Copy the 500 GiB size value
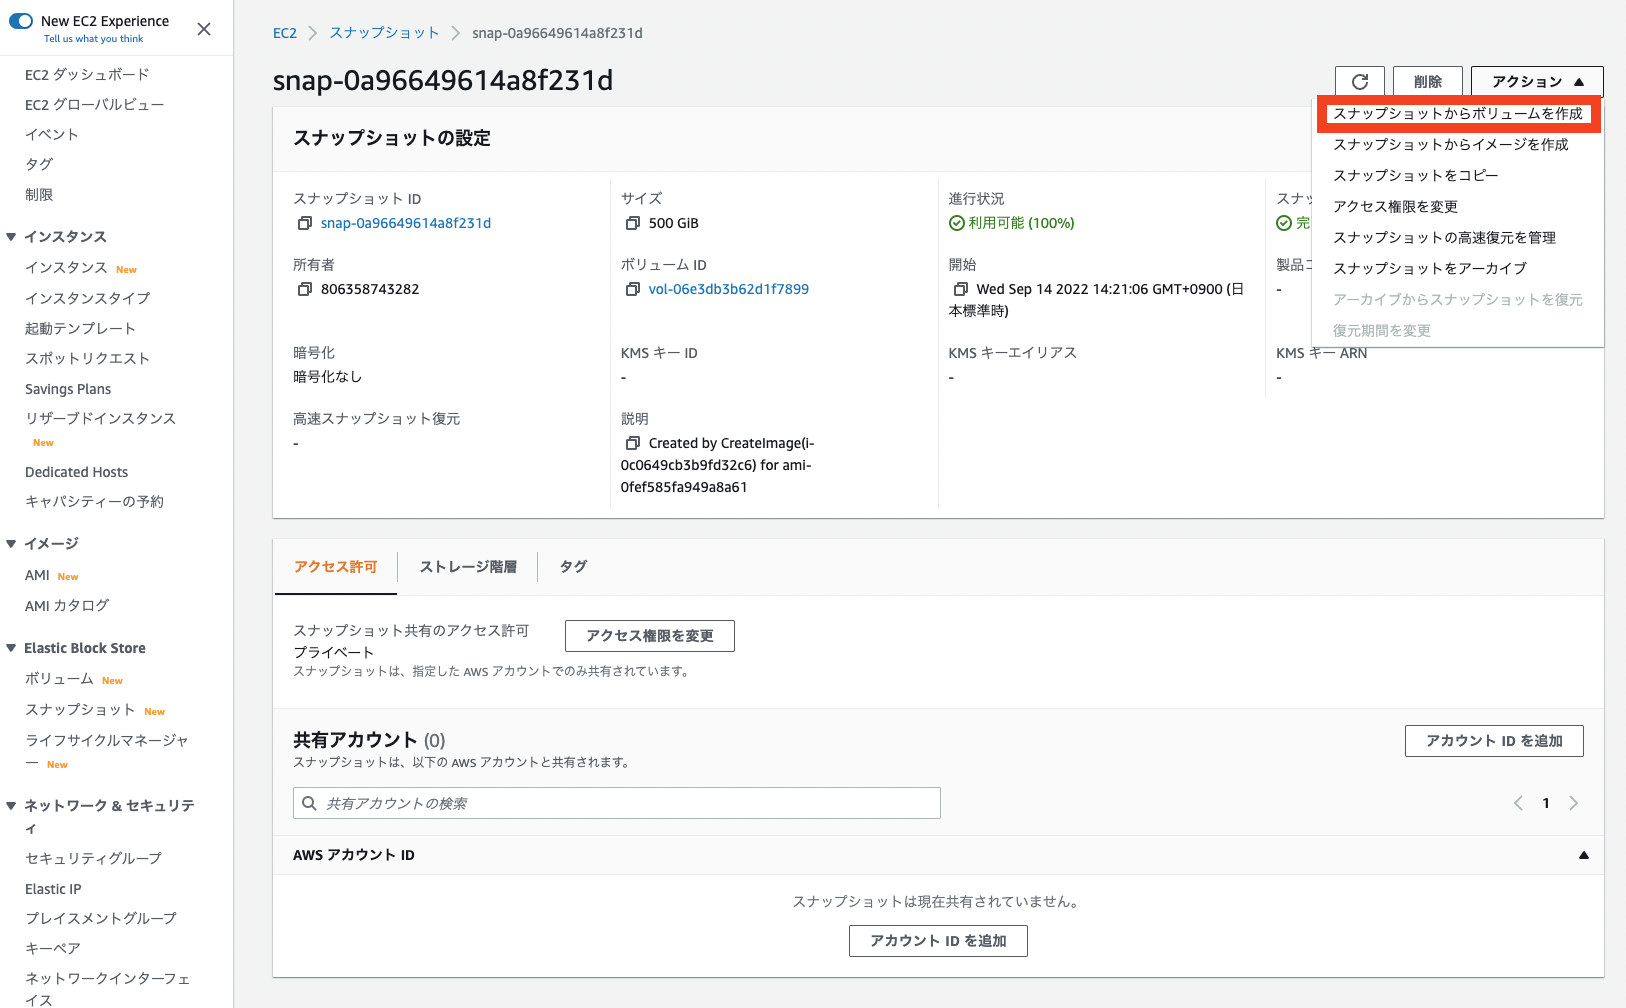This screenshot has height=1008, width=1626. pyautogui.click(x=633, y=223)
